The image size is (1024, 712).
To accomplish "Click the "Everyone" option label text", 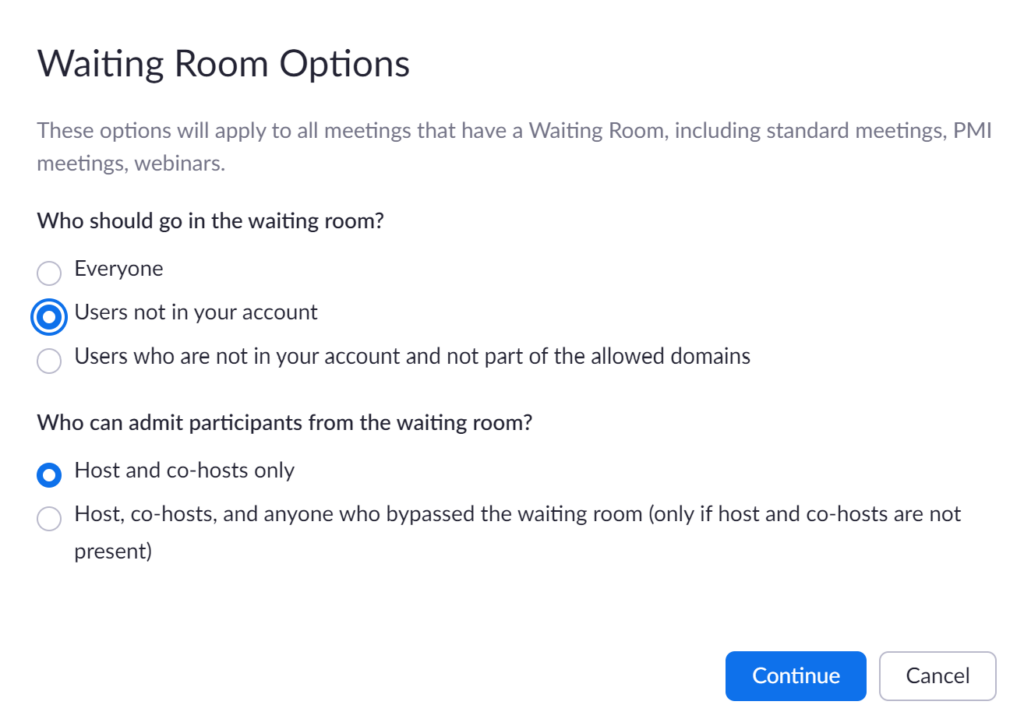I will coord(118,269).
